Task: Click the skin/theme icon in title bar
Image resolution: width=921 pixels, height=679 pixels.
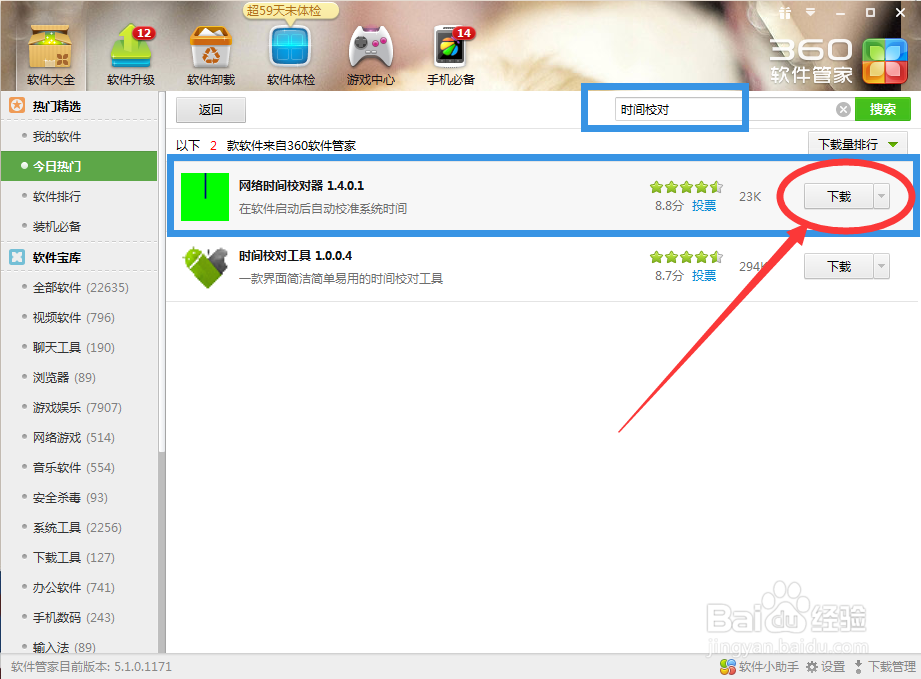Action: coord(785,12)
